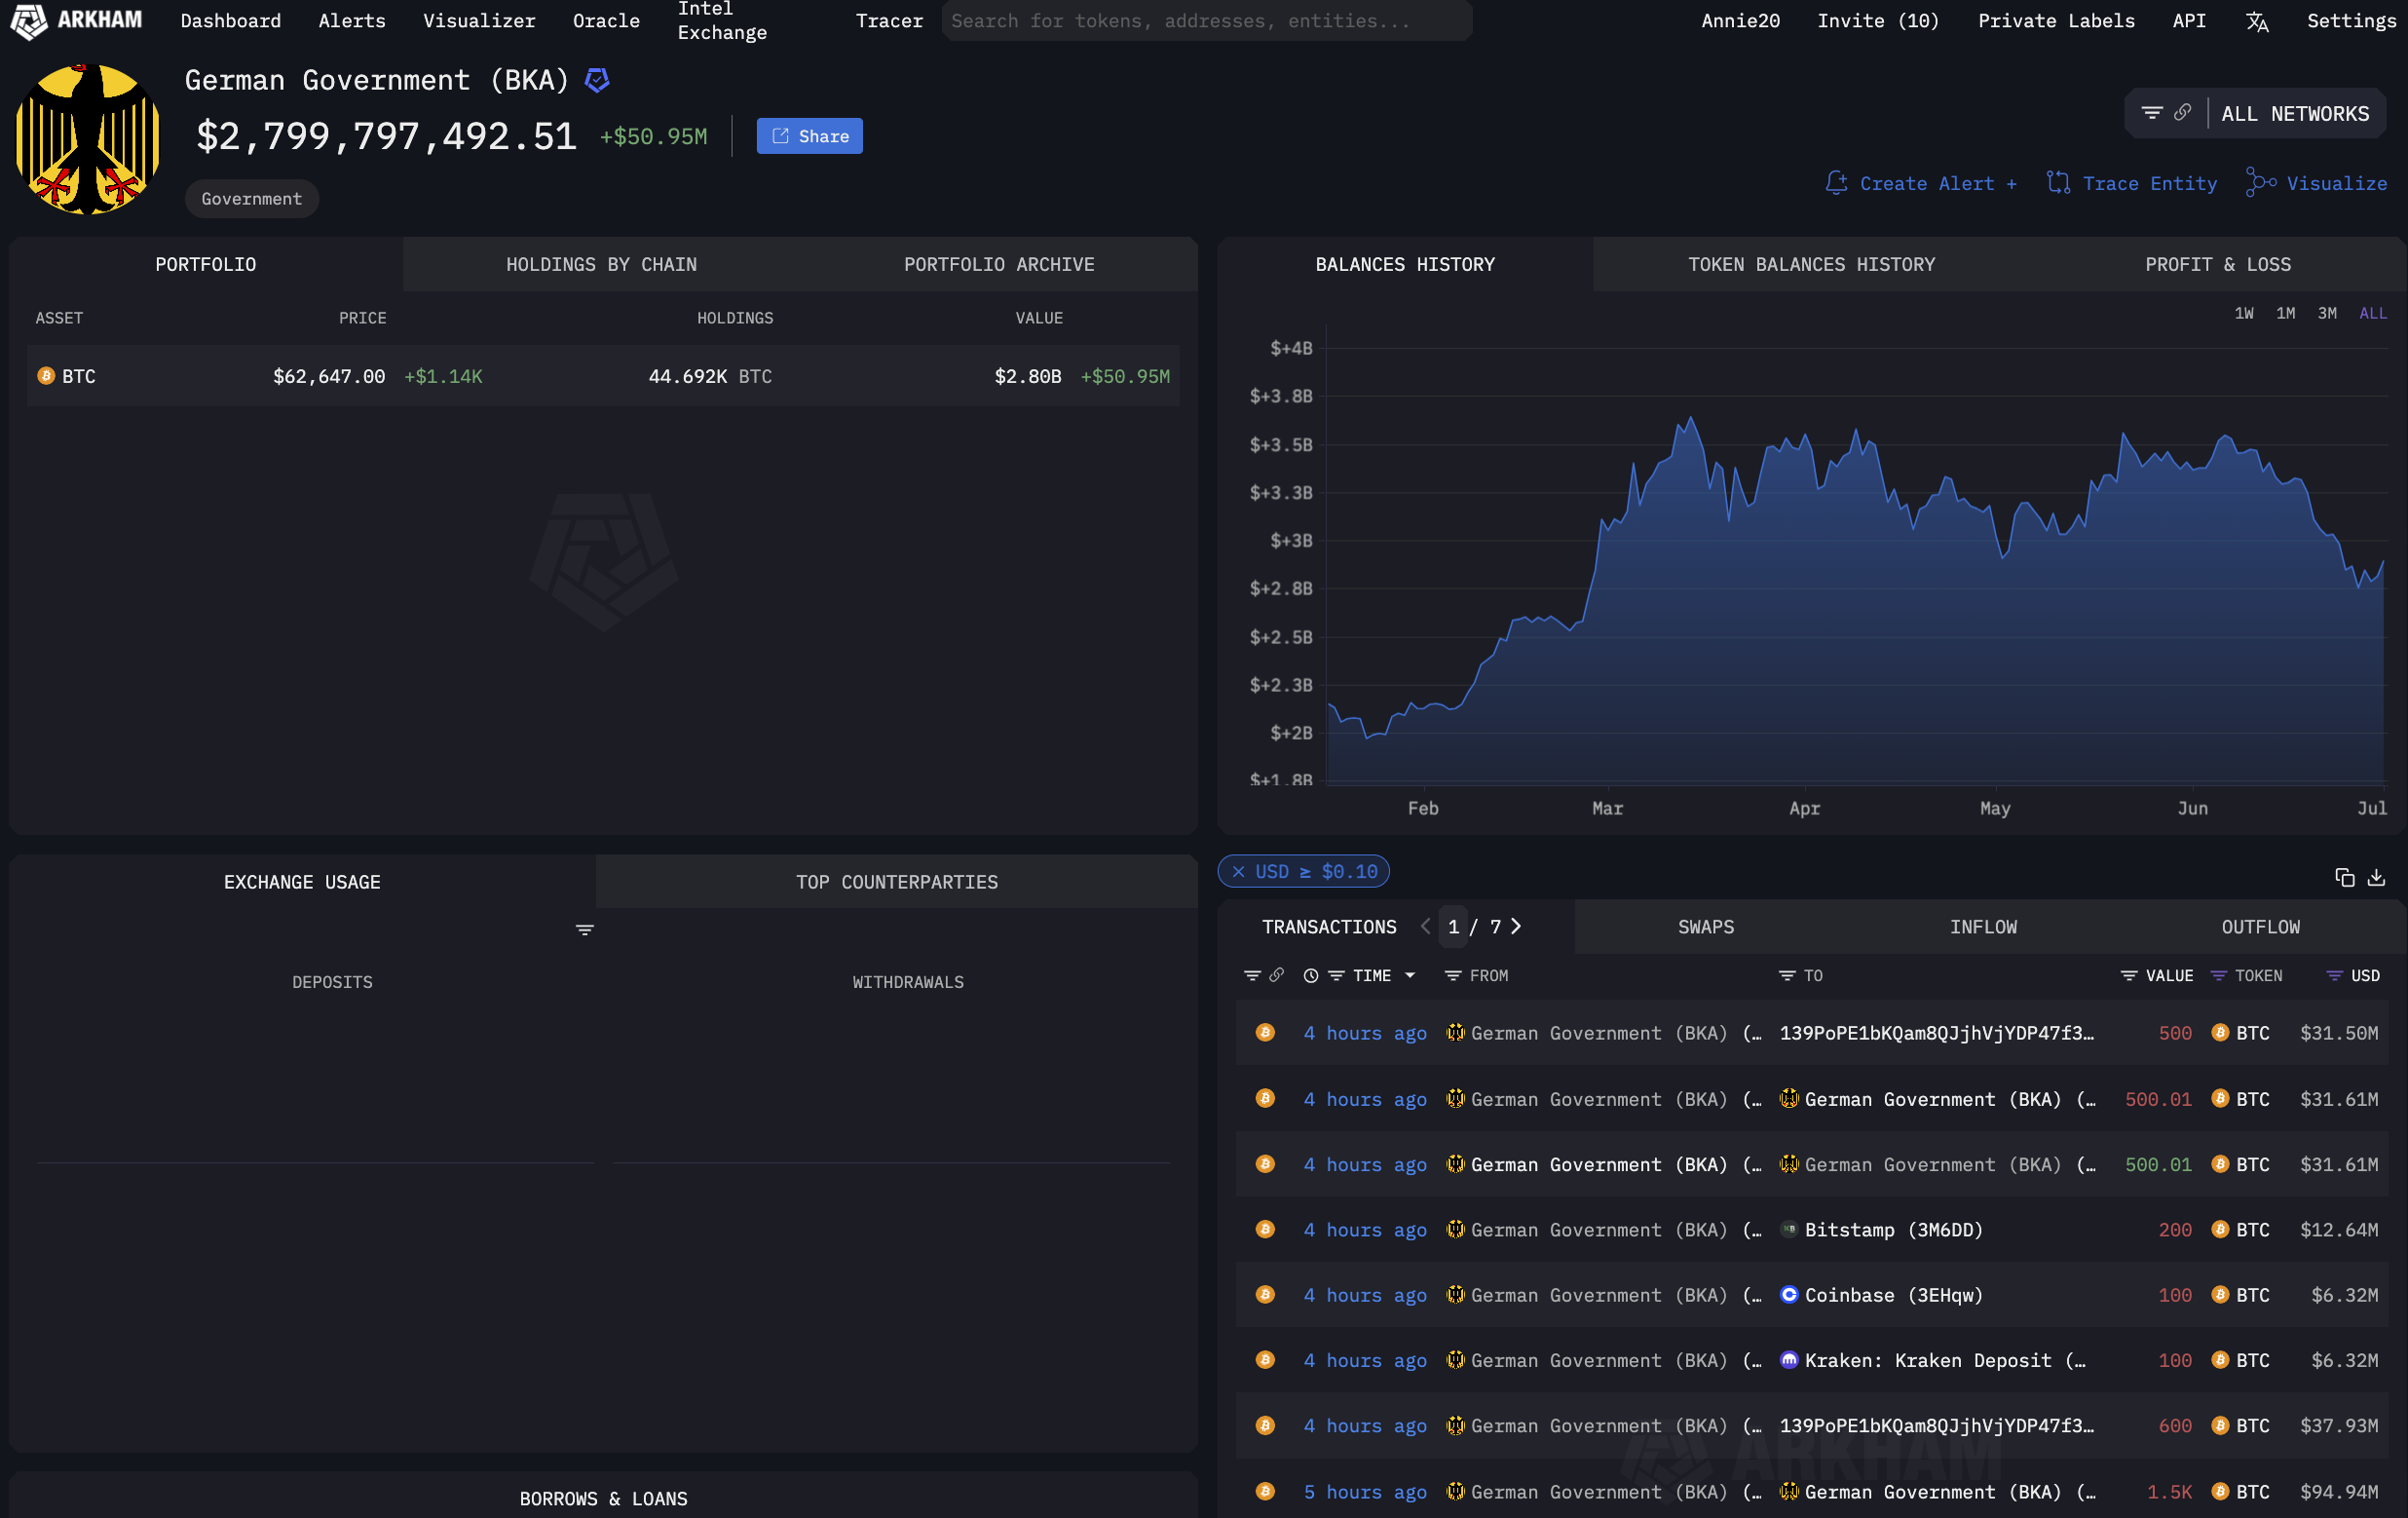Viewport: 2408px width, 1518px height.
Task: Click the Bitcoin icon on the $37.93M transaction
Action: (x=2219, y=1425)
